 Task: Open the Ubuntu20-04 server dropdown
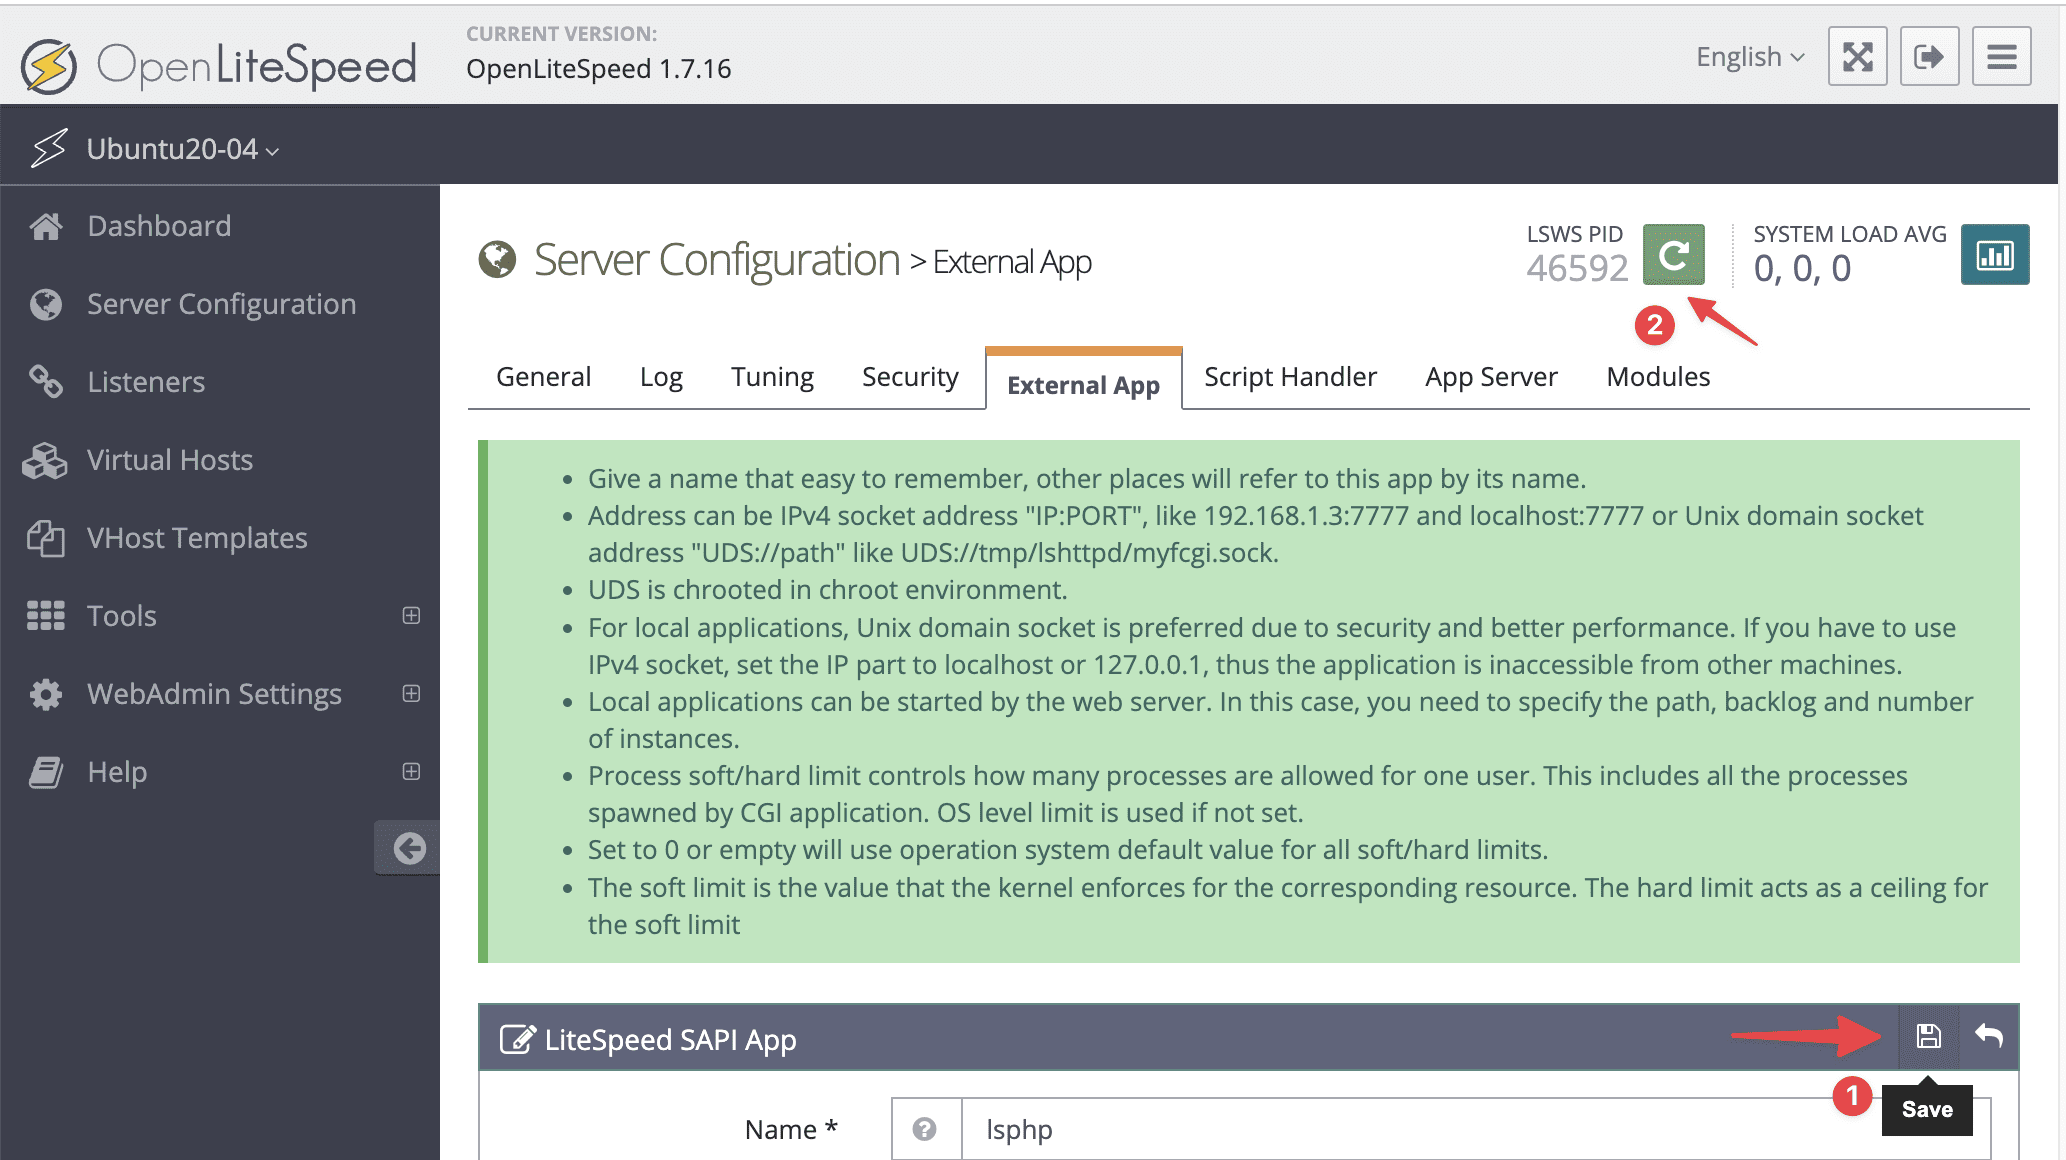click(x=182, y=149)
